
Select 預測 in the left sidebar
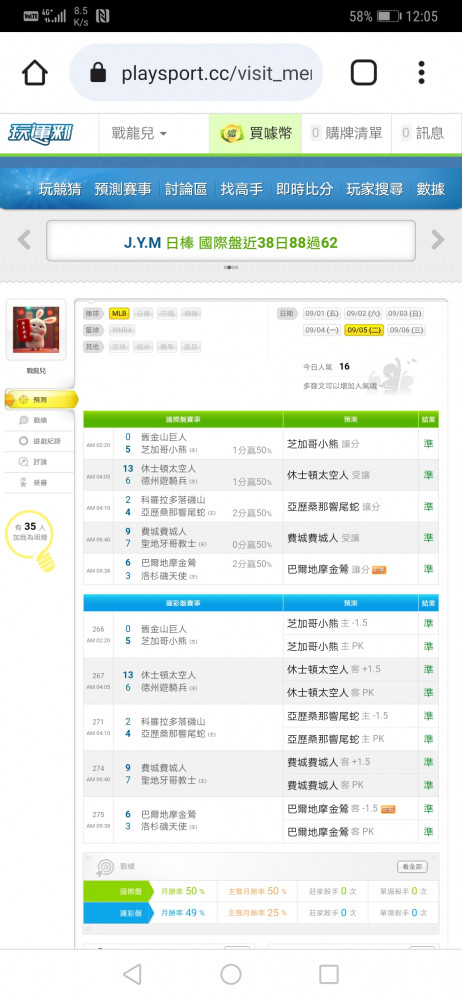click(41, 400)
